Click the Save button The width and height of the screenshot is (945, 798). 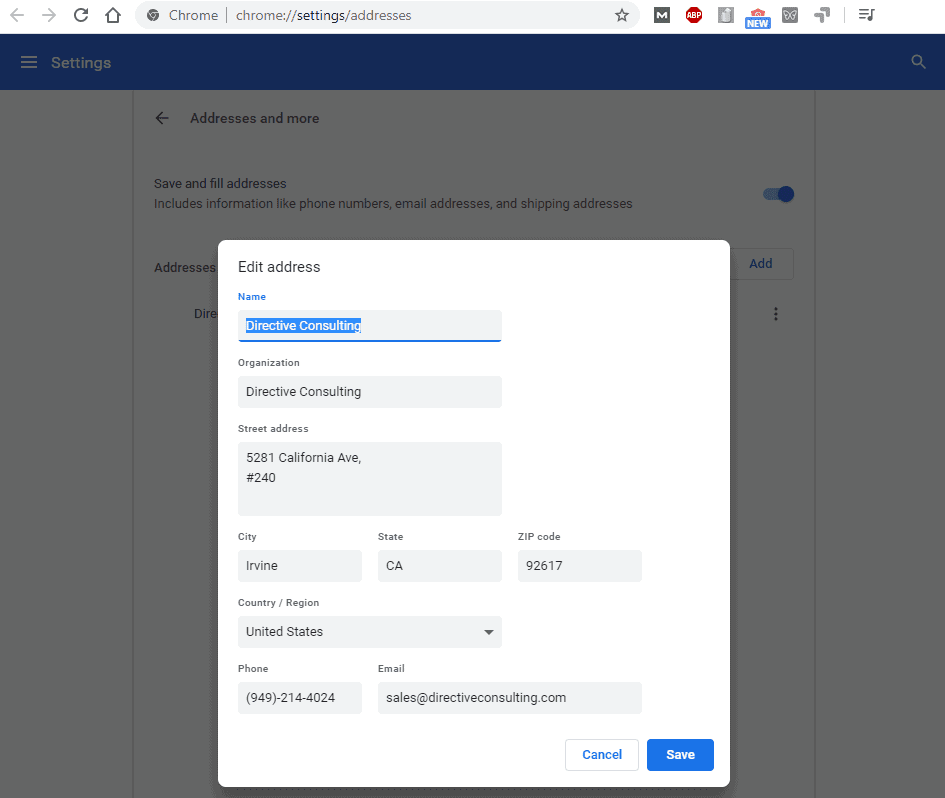click(680, 755)
